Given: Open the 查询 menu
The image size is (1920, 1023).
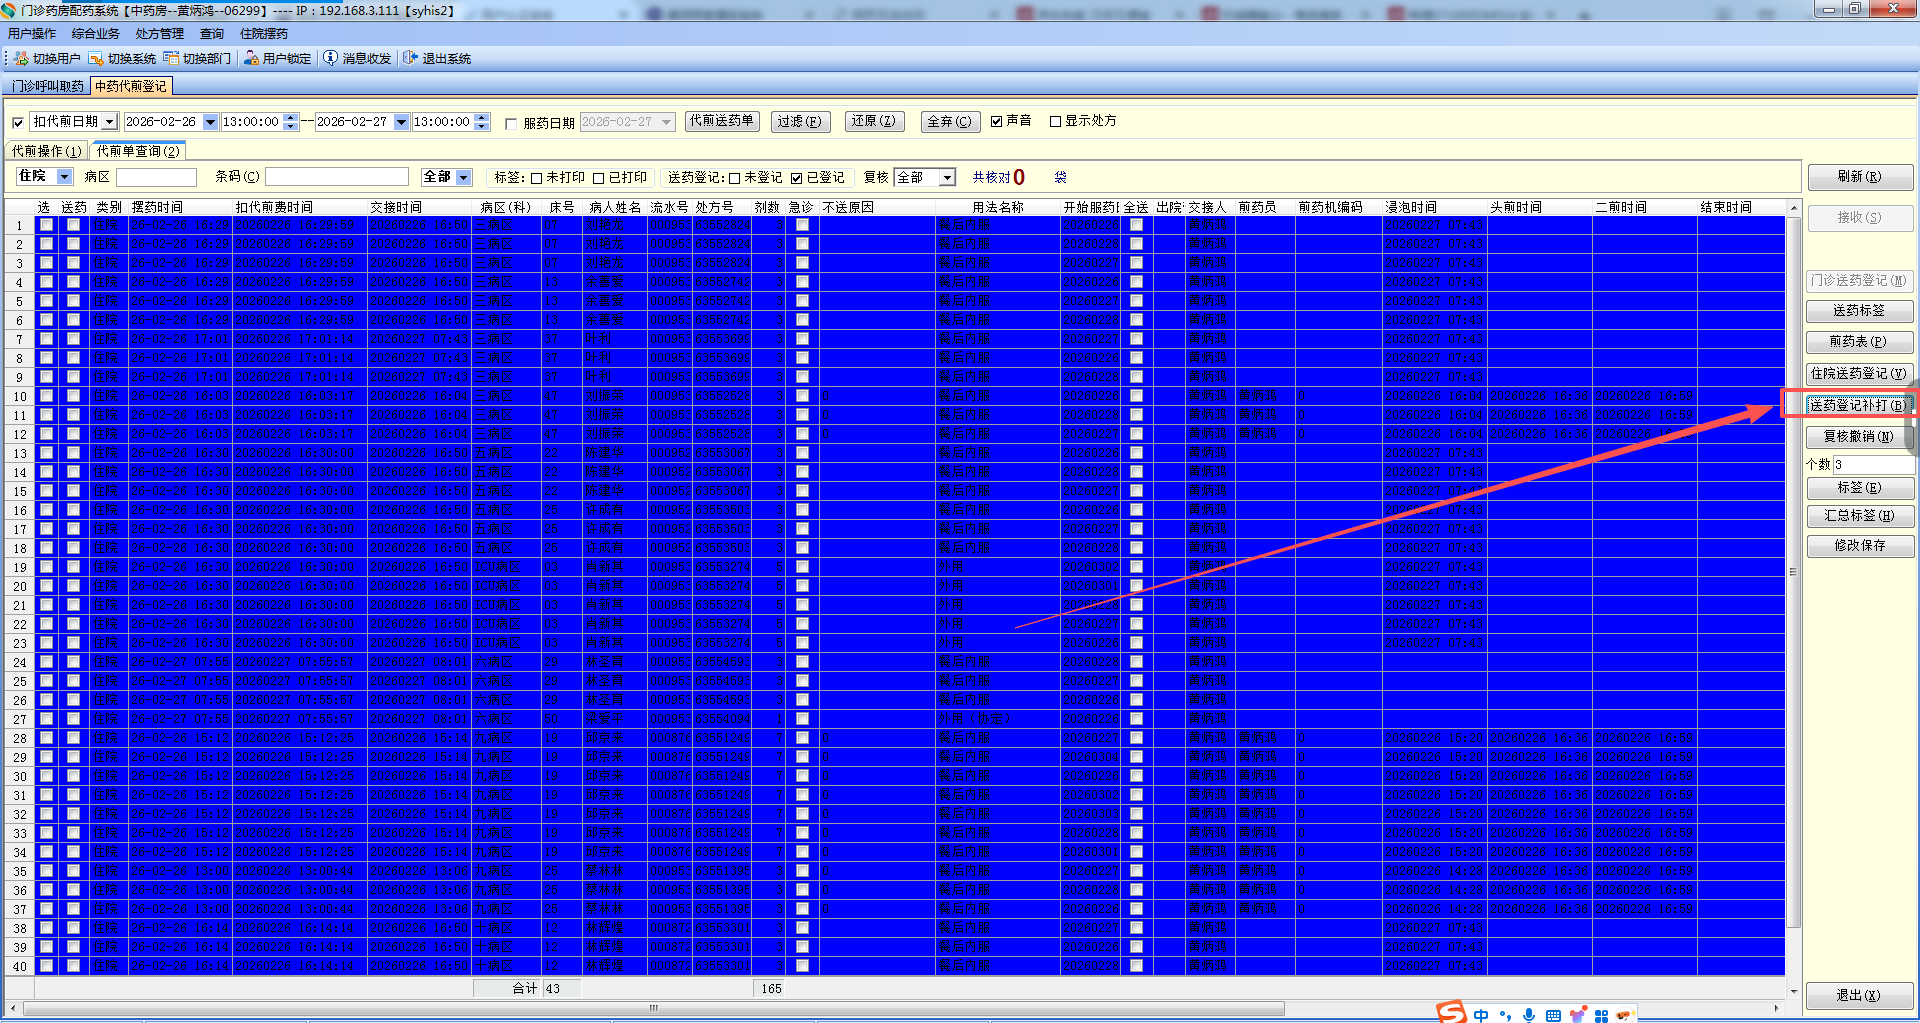Looking at the screenshot, I should (212, 34).
